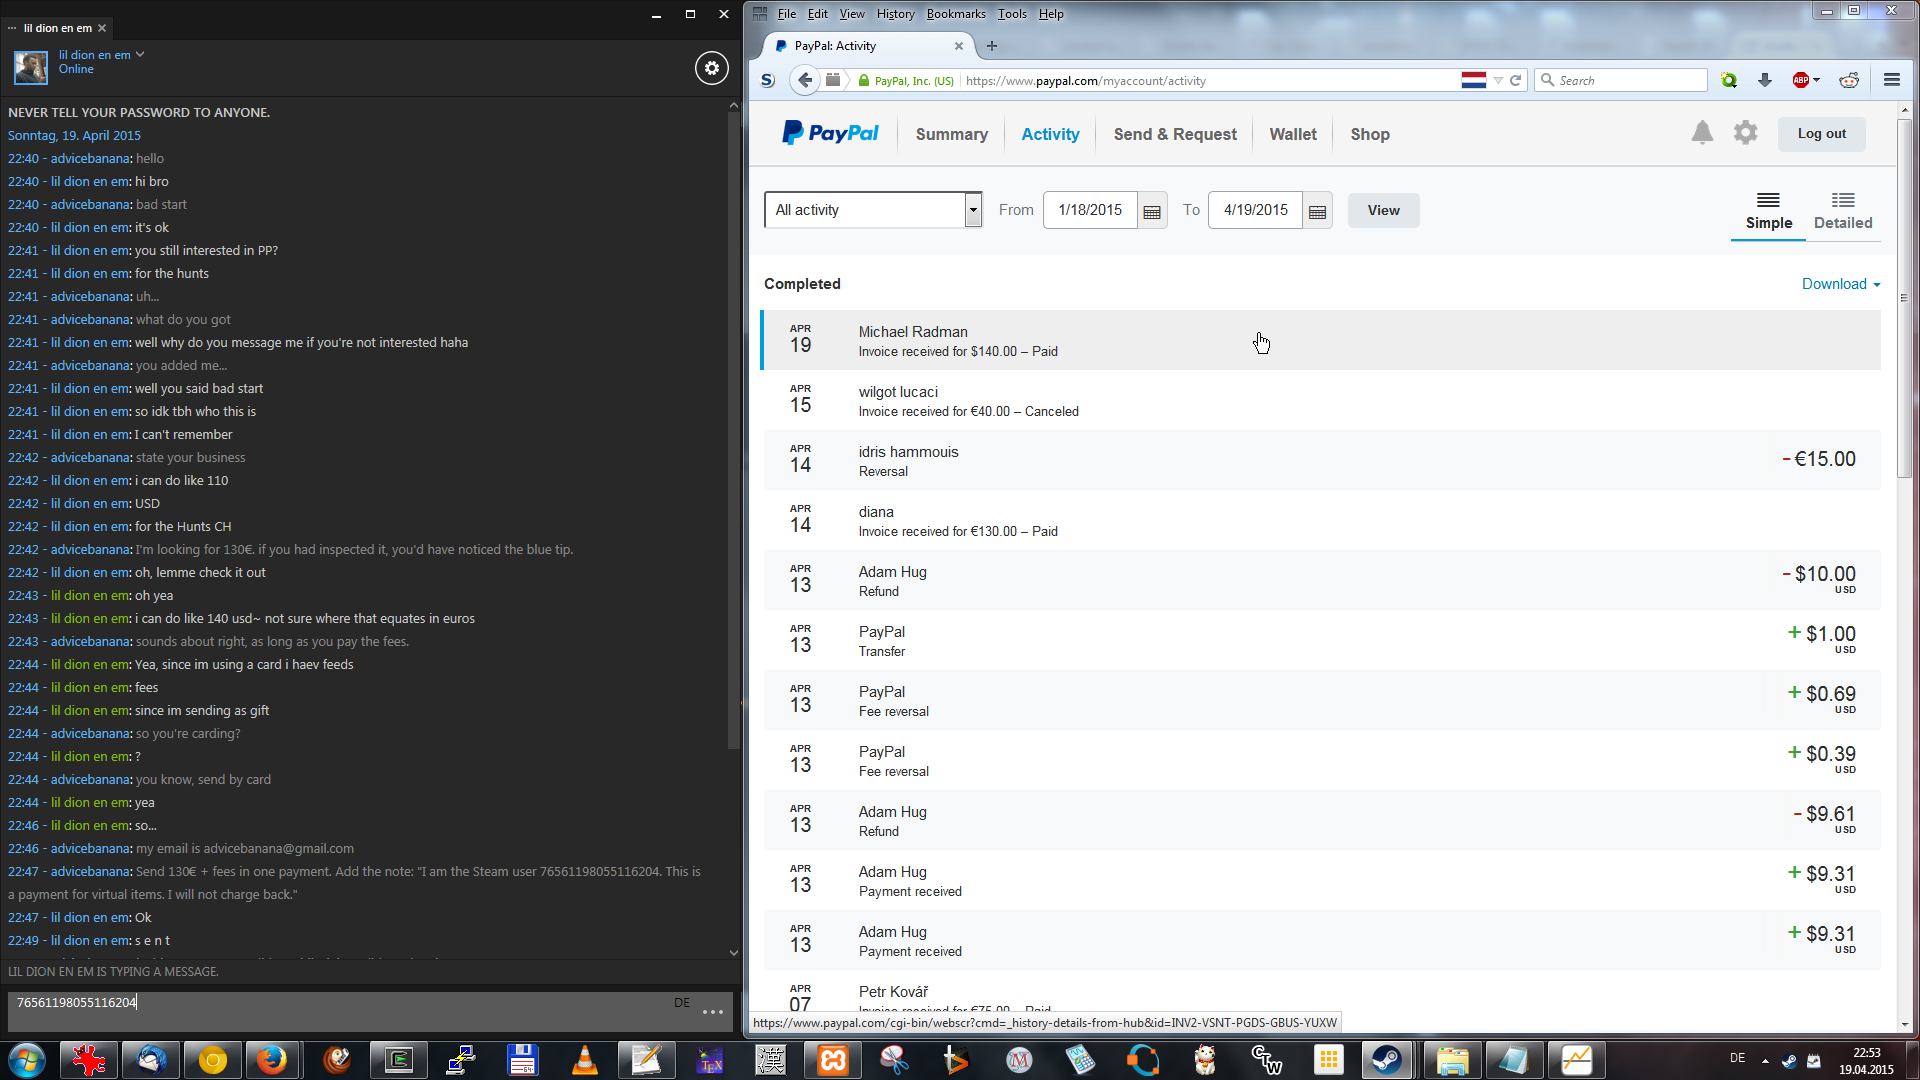The height and width of the screenshot is (1080, 1920).
Task: Expand lil dion en em name dropdown
Action: click(x=140, y=54)
